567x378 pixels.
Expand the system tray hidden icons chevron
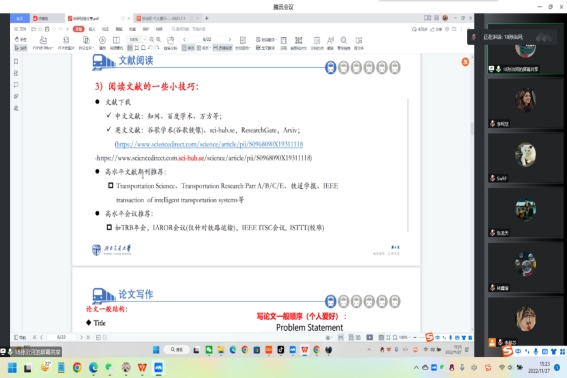point(416,368)
